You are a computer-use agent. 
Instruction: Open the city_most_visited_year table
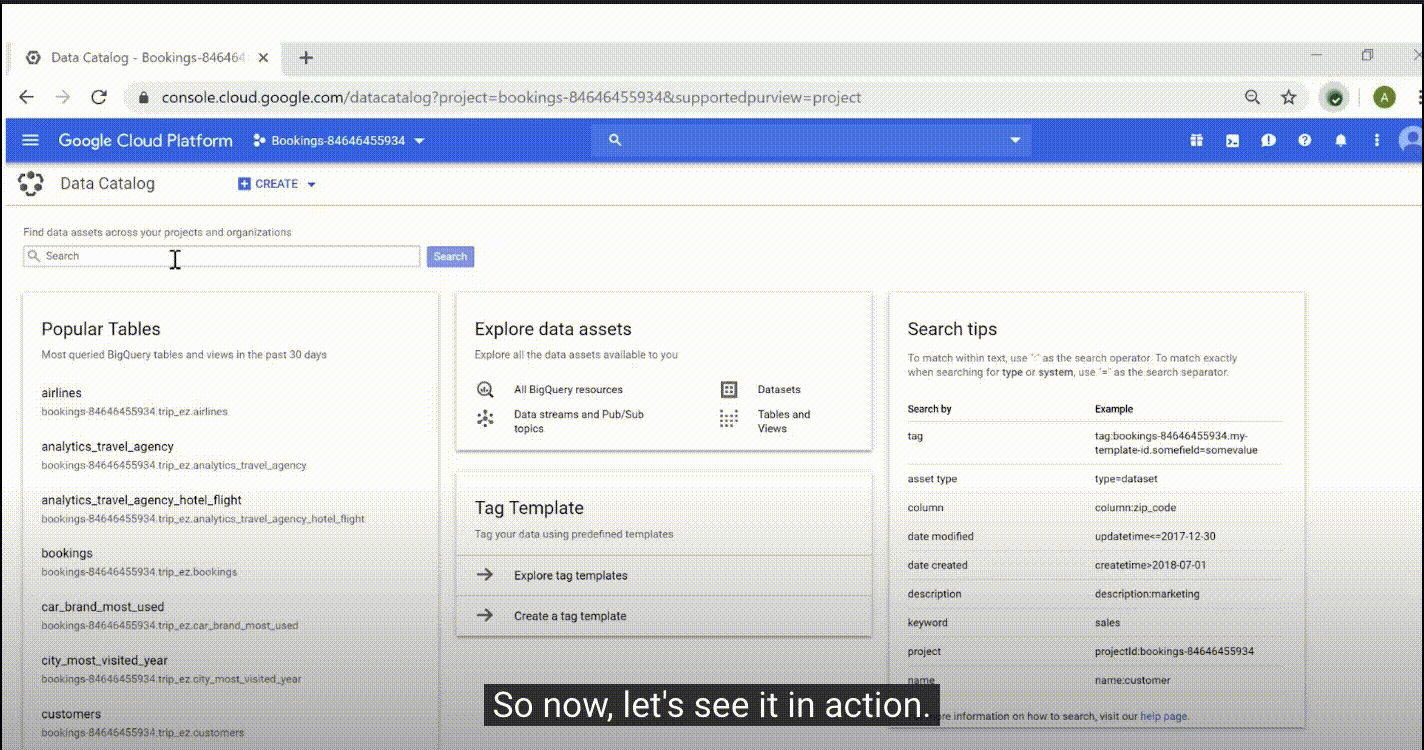(x=104, y=660)
